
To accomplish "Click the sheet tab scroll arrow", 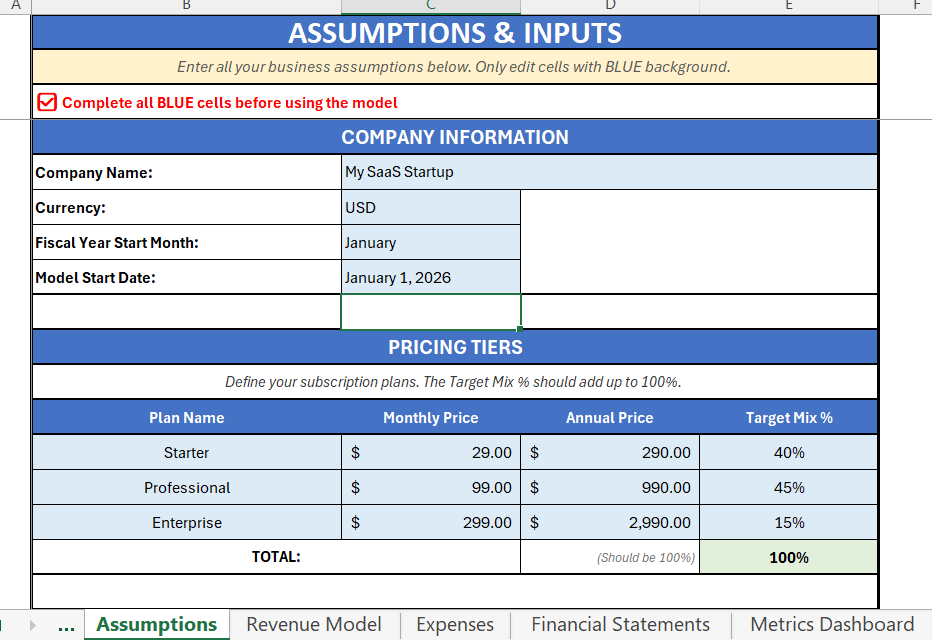I will point(32,625).
